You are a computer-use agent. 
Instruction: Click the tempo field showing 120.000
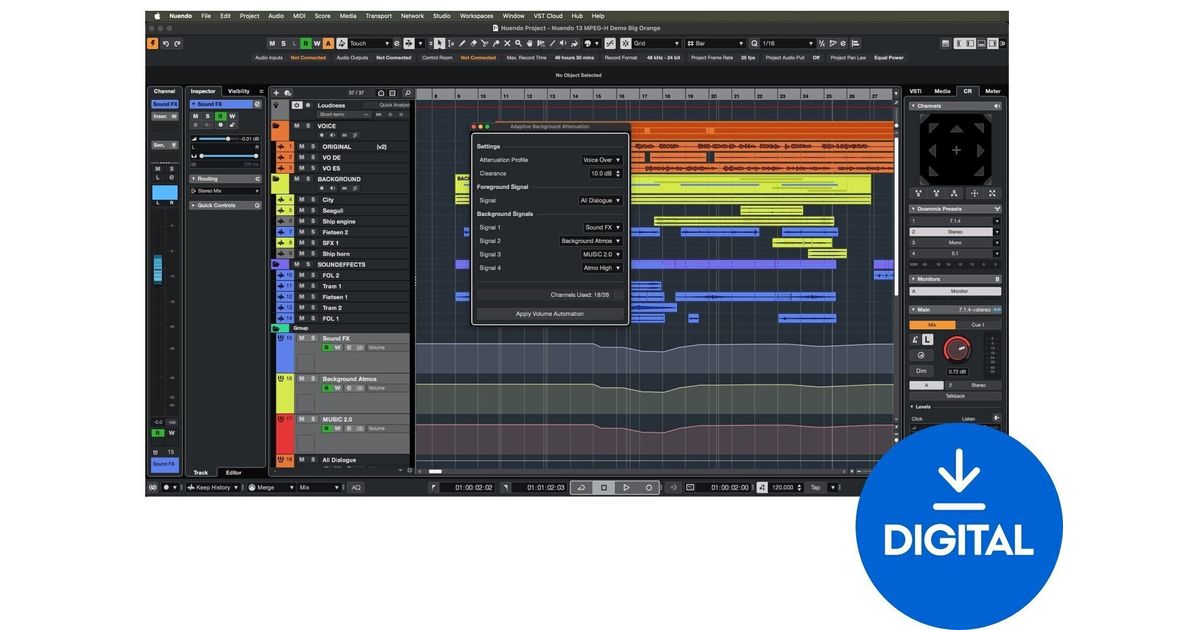click(x=782, y=487)
